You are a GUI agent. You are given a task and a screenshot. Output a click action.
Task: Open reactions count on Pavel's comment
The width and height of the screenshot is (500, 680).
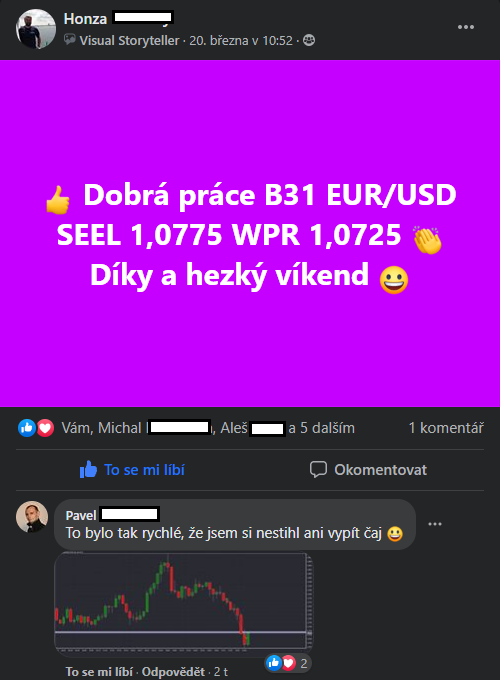click(288, 663)
